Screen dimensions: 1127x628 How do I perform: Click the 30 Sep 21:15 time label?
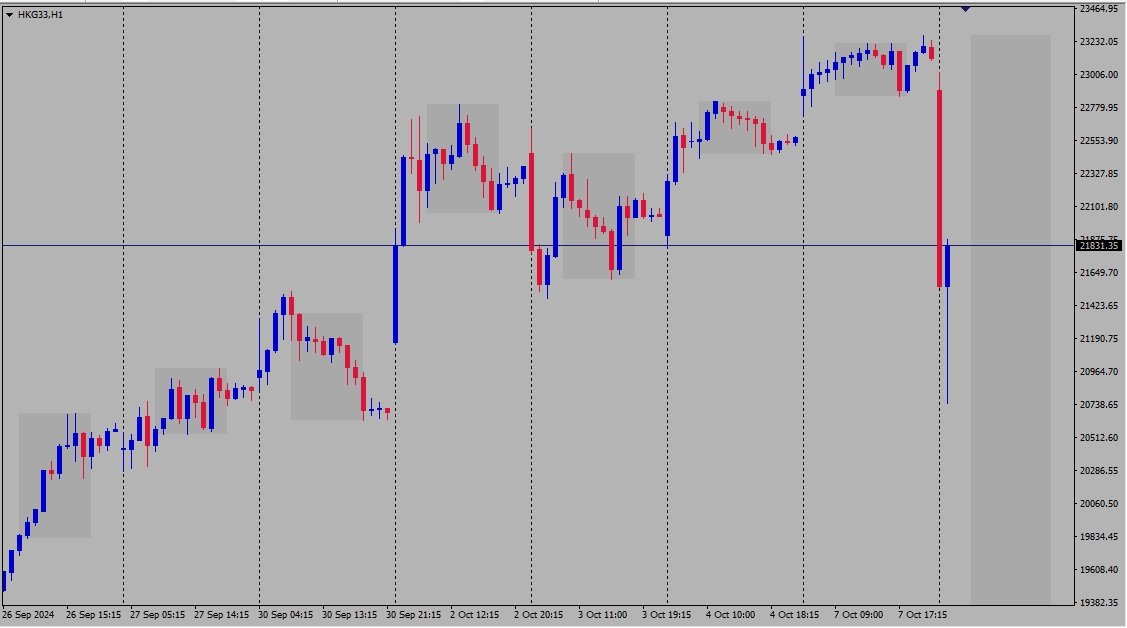[413, 614]
